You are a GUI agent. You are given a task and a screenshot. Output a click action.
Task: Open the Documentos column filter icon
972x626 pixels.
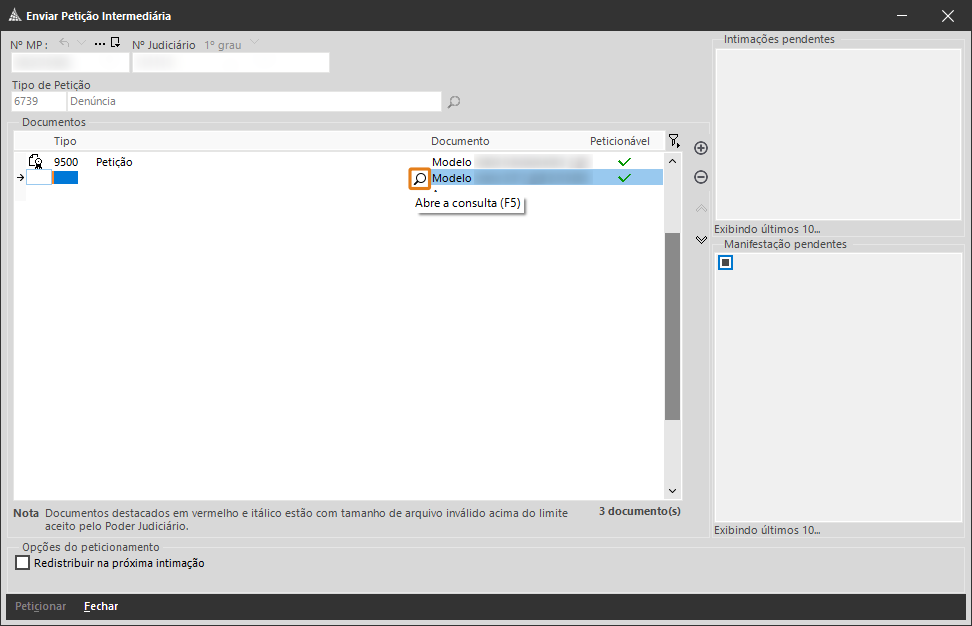675,141
